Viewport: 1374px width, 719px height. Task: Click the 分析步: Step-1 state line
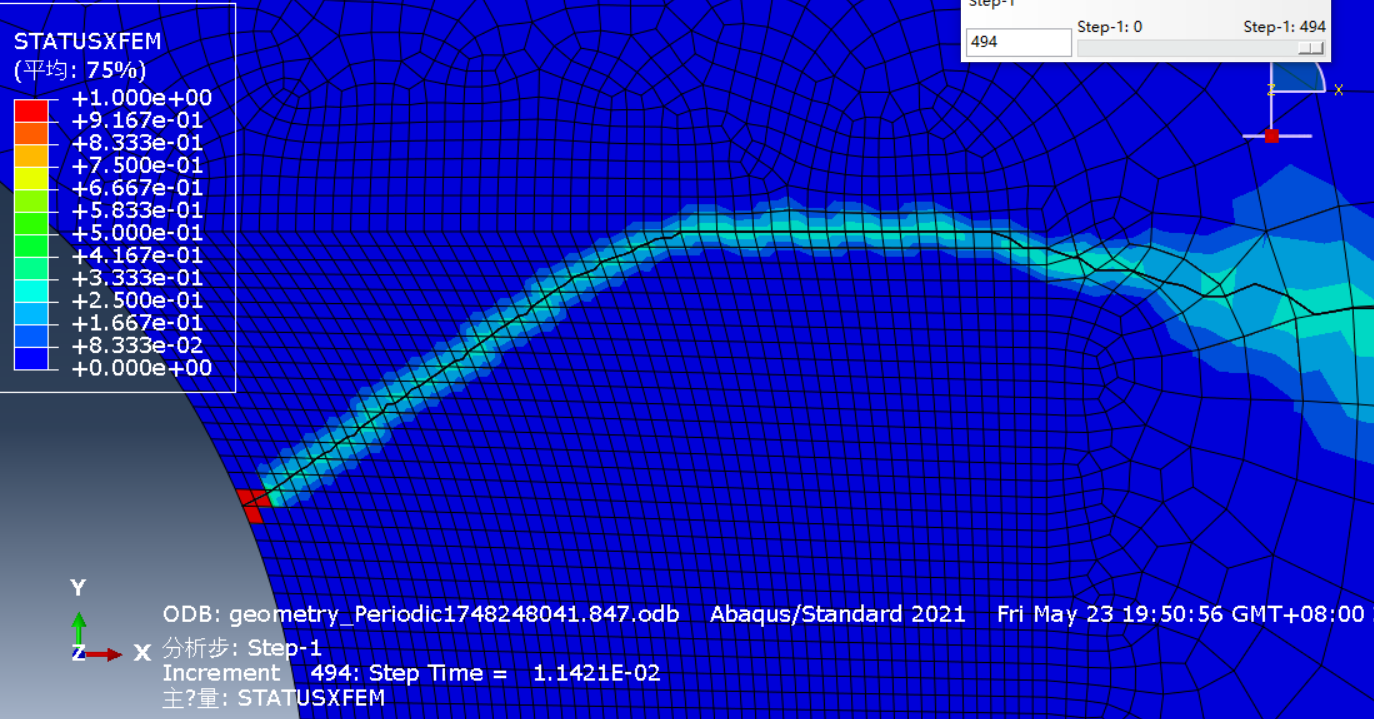coord(243,647)
